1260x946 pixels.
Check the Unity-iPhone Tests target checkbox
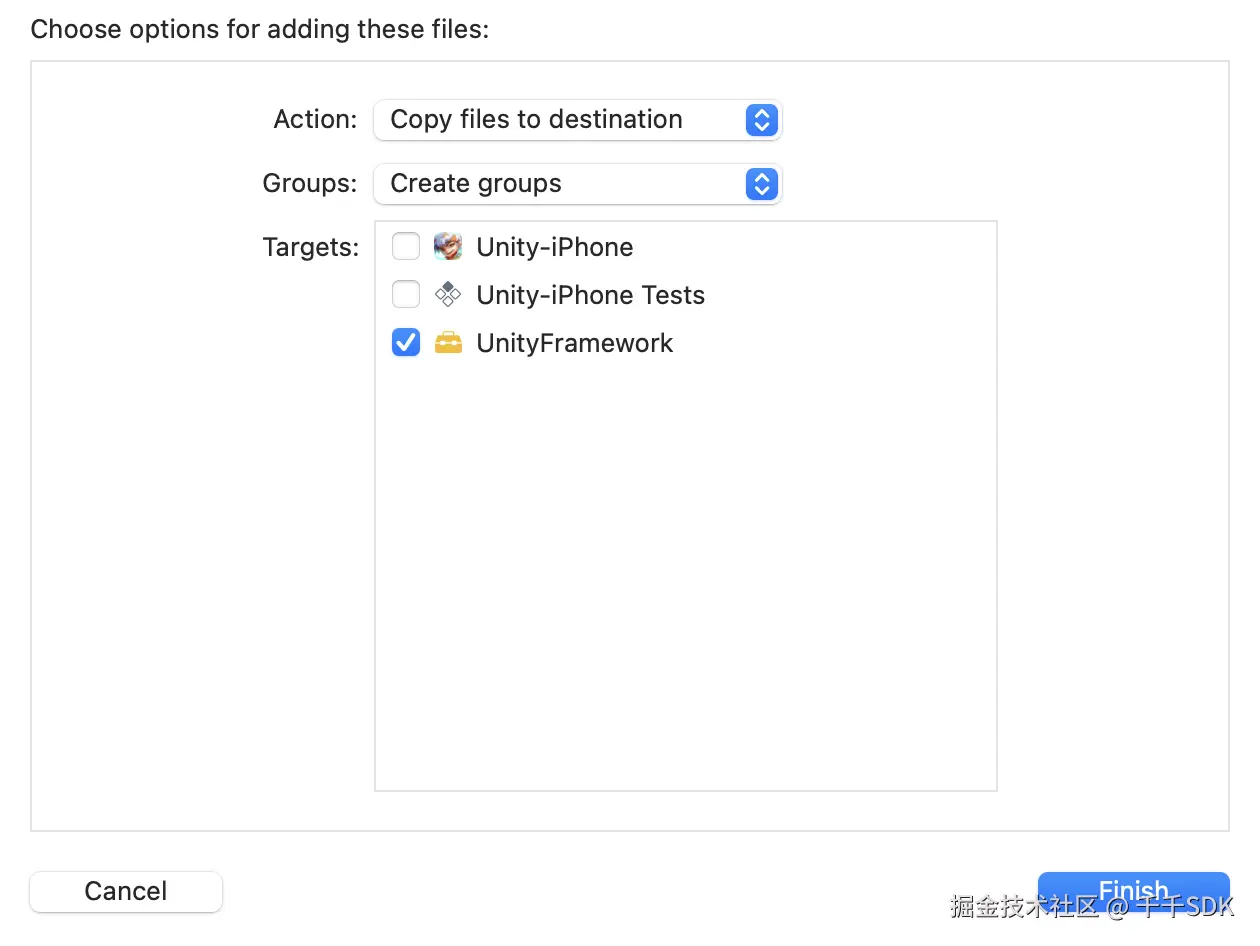406,294
